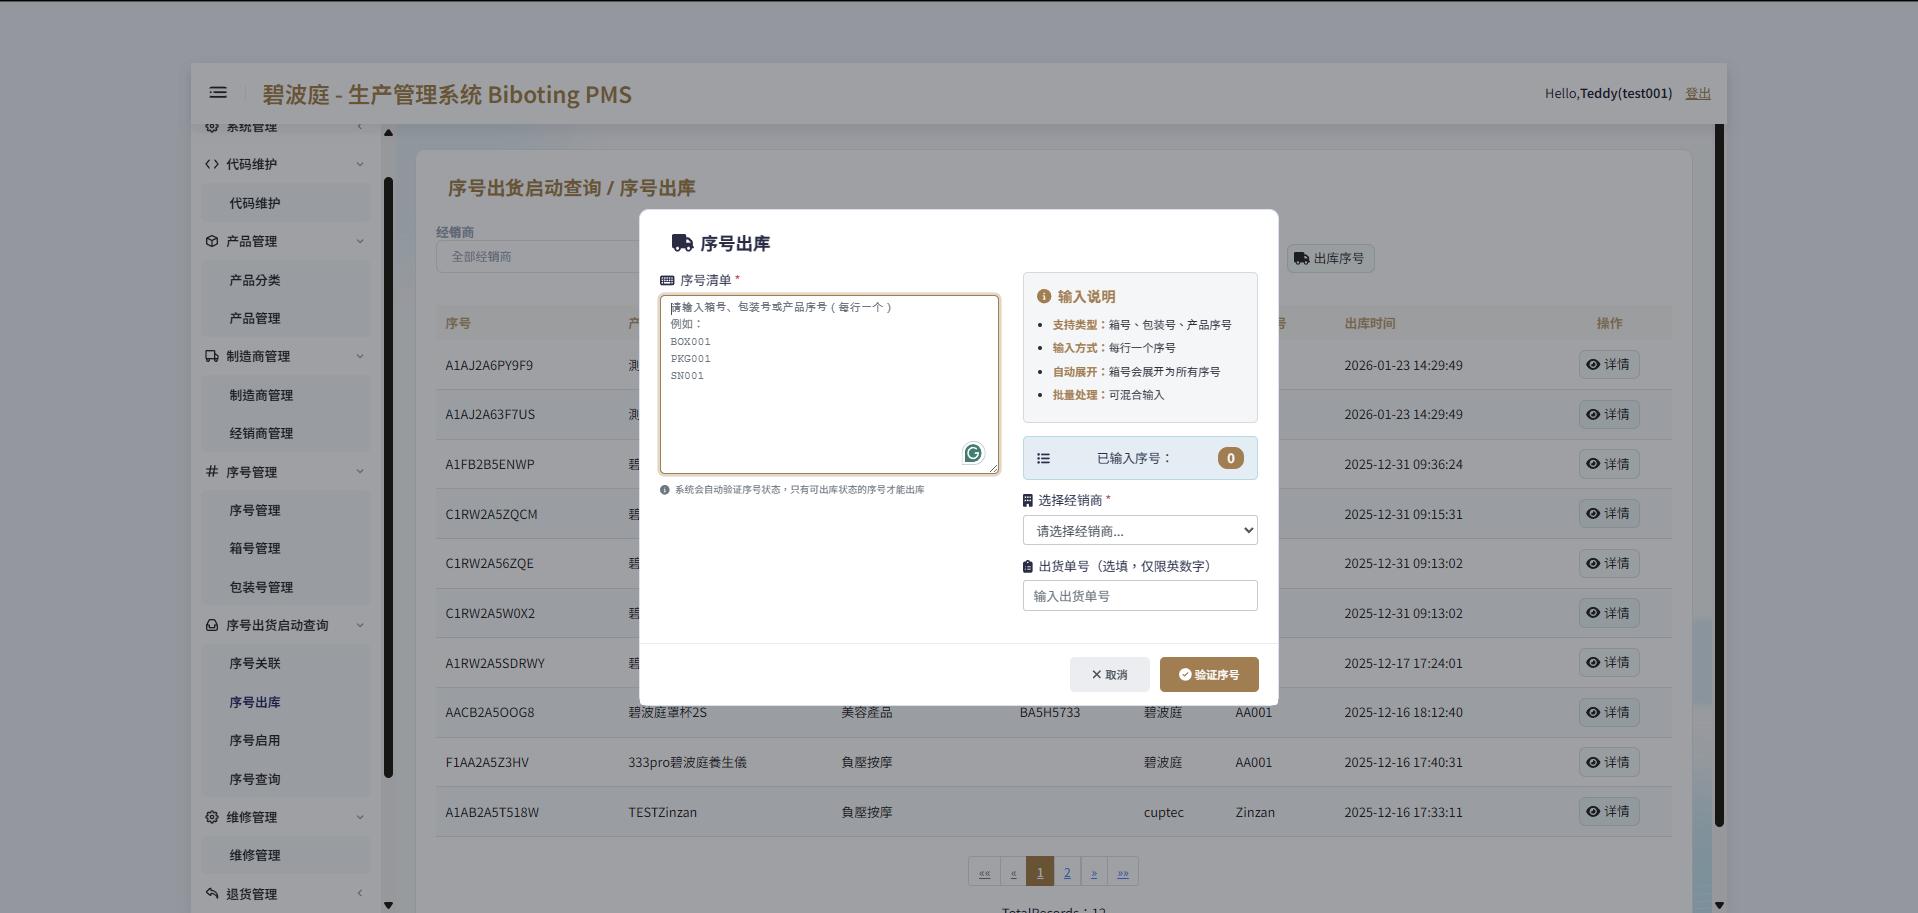Click the keyboard icon beside 序号清单
Screen dimensions: 1918x913
[x=667, y=280]
